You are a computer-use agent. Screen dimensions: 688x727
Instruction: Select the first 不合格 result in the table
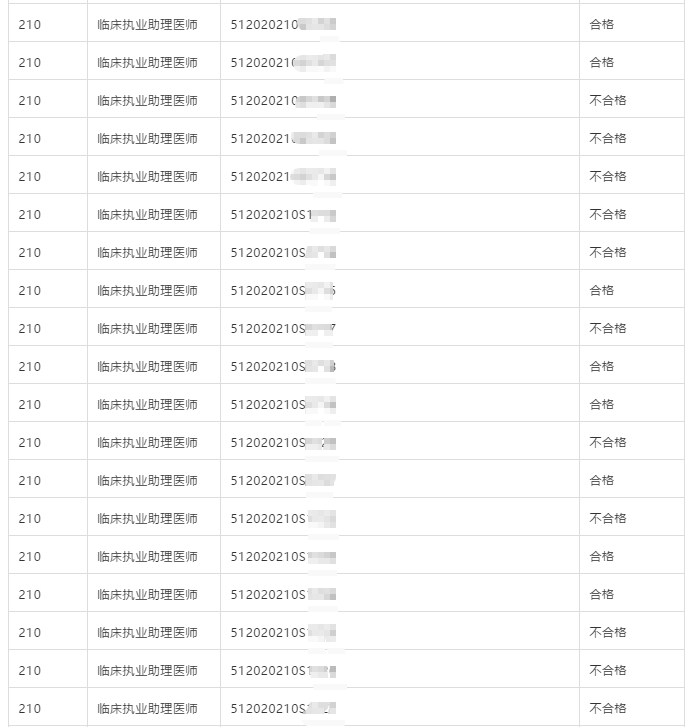click(607, 100)
